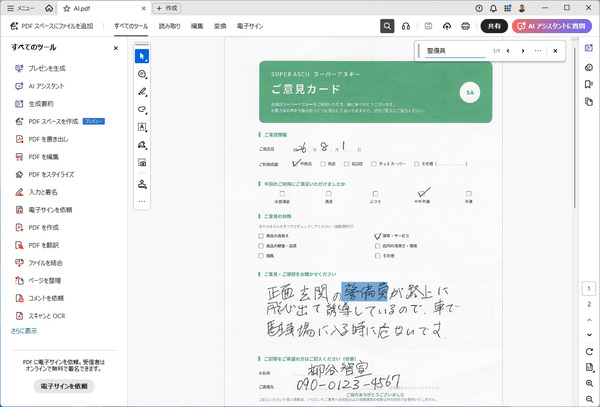Screen dimensions: 600x407
Task: Open スキャンと OCR tool
Action: coord(40,316)
